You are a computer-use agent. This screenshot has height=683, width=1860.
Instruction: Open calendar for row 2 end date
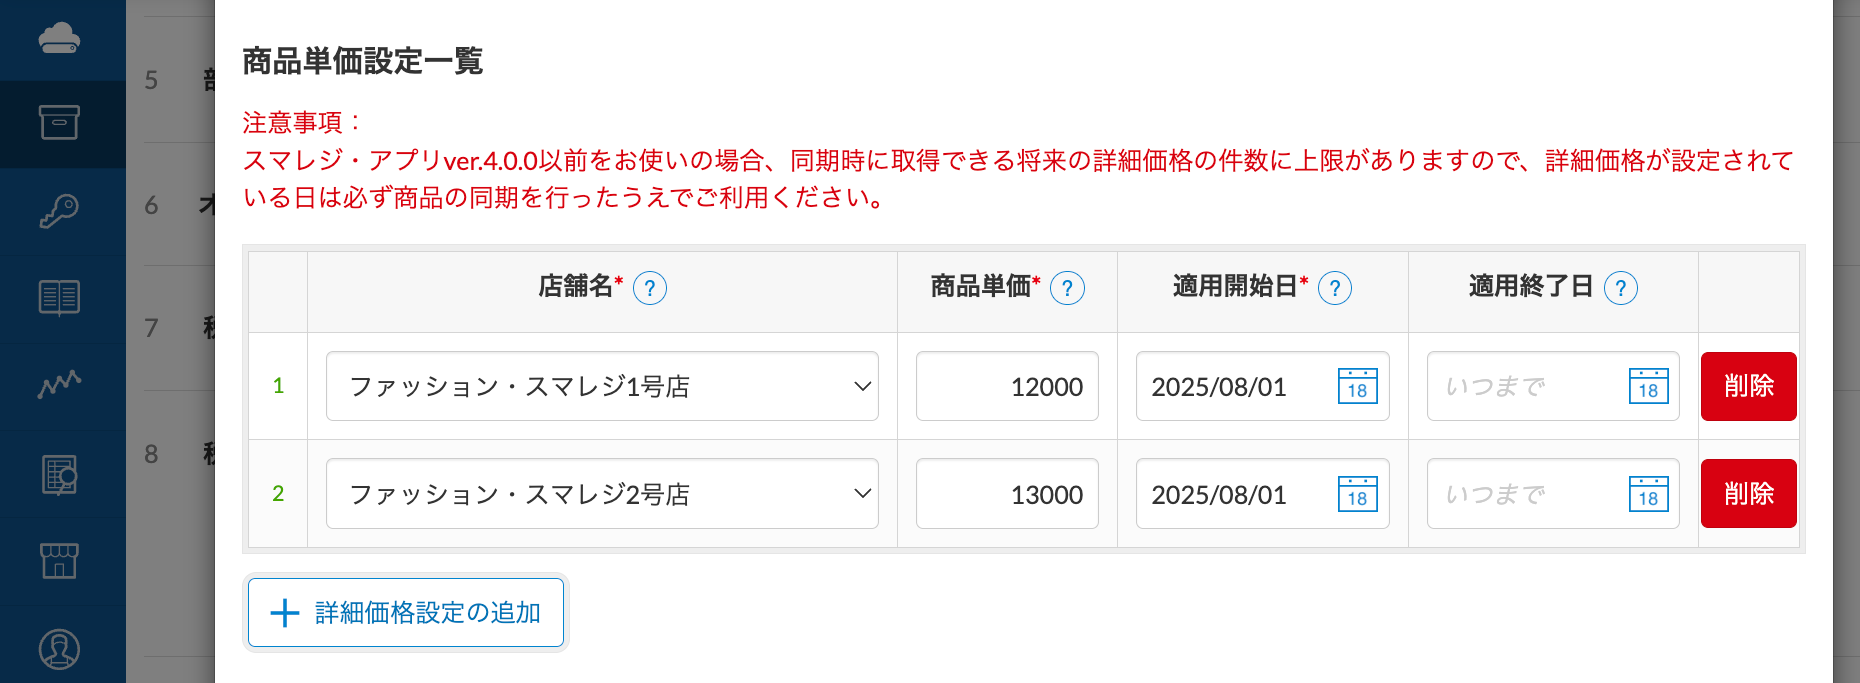[1648, 494]
